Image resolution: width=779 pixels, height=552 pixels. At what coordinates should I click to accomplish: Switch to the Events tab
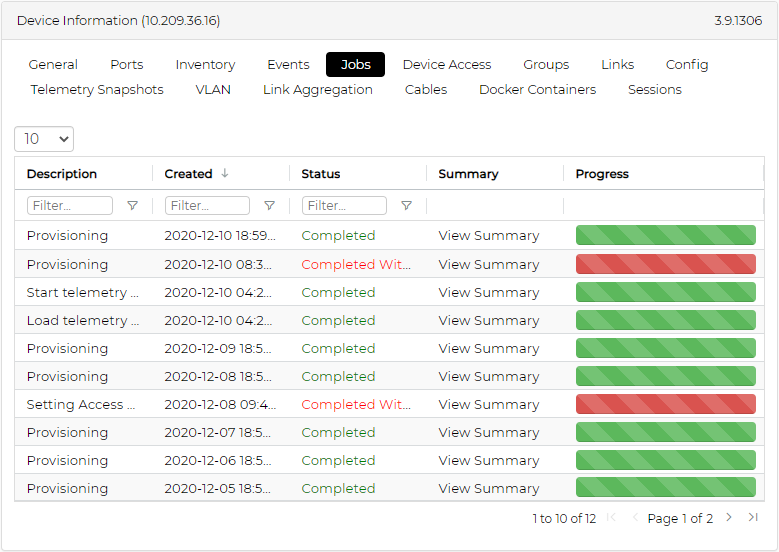tap(288, 65)
